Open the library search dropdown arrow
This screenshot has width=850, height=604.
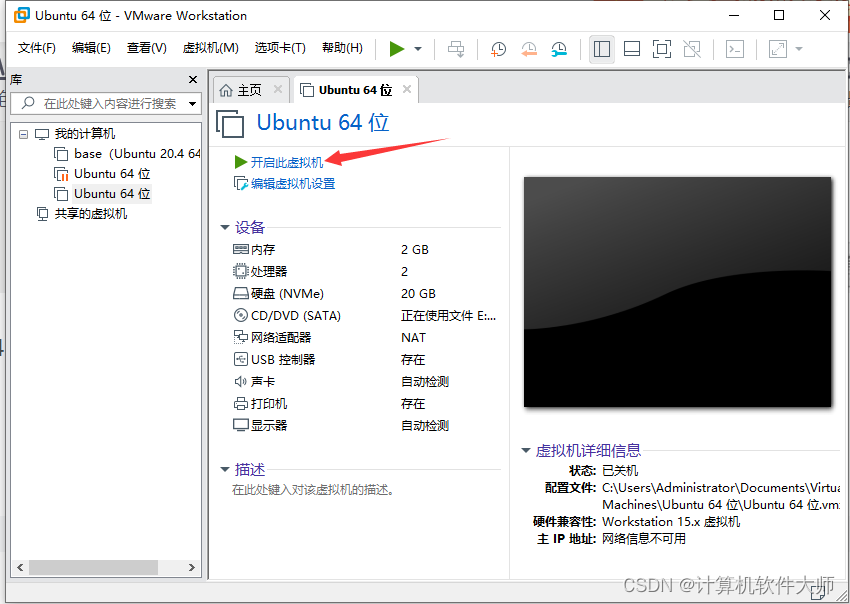(192, 104)
